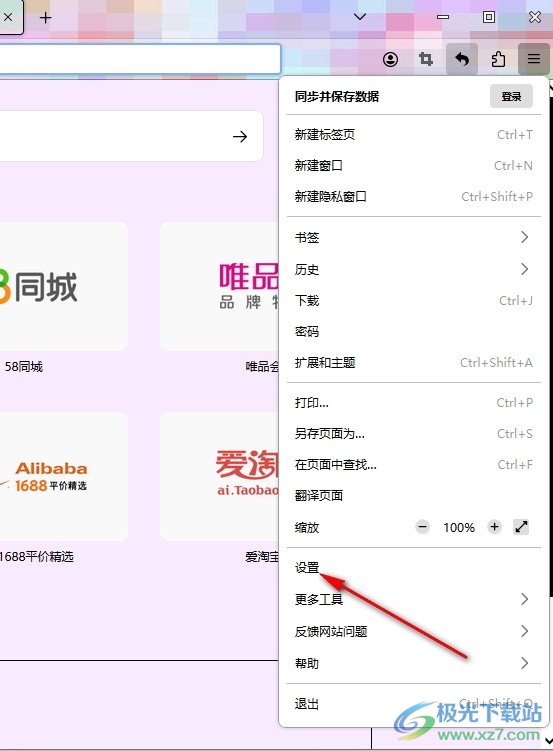Click the 58同城 tile label
The image size is (553, 751).
(23, 367)
